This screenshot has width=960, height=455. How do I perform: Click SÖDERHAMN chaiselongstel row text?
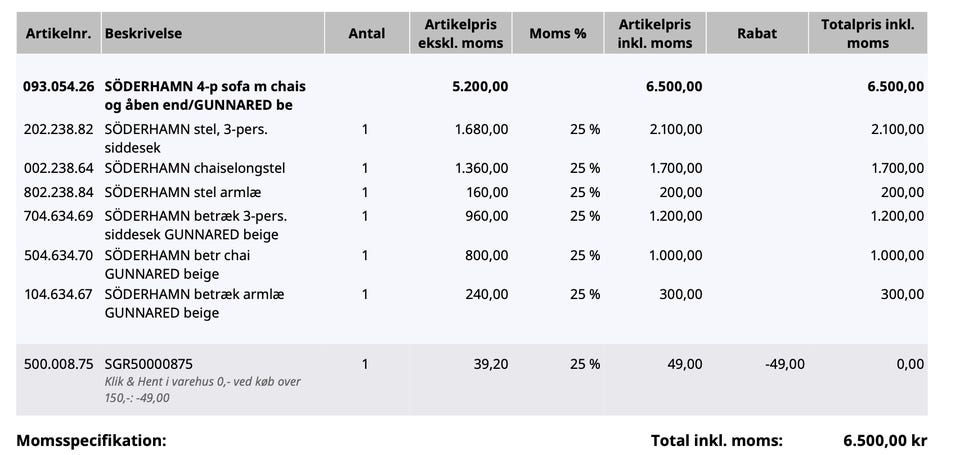coord(195,168)
